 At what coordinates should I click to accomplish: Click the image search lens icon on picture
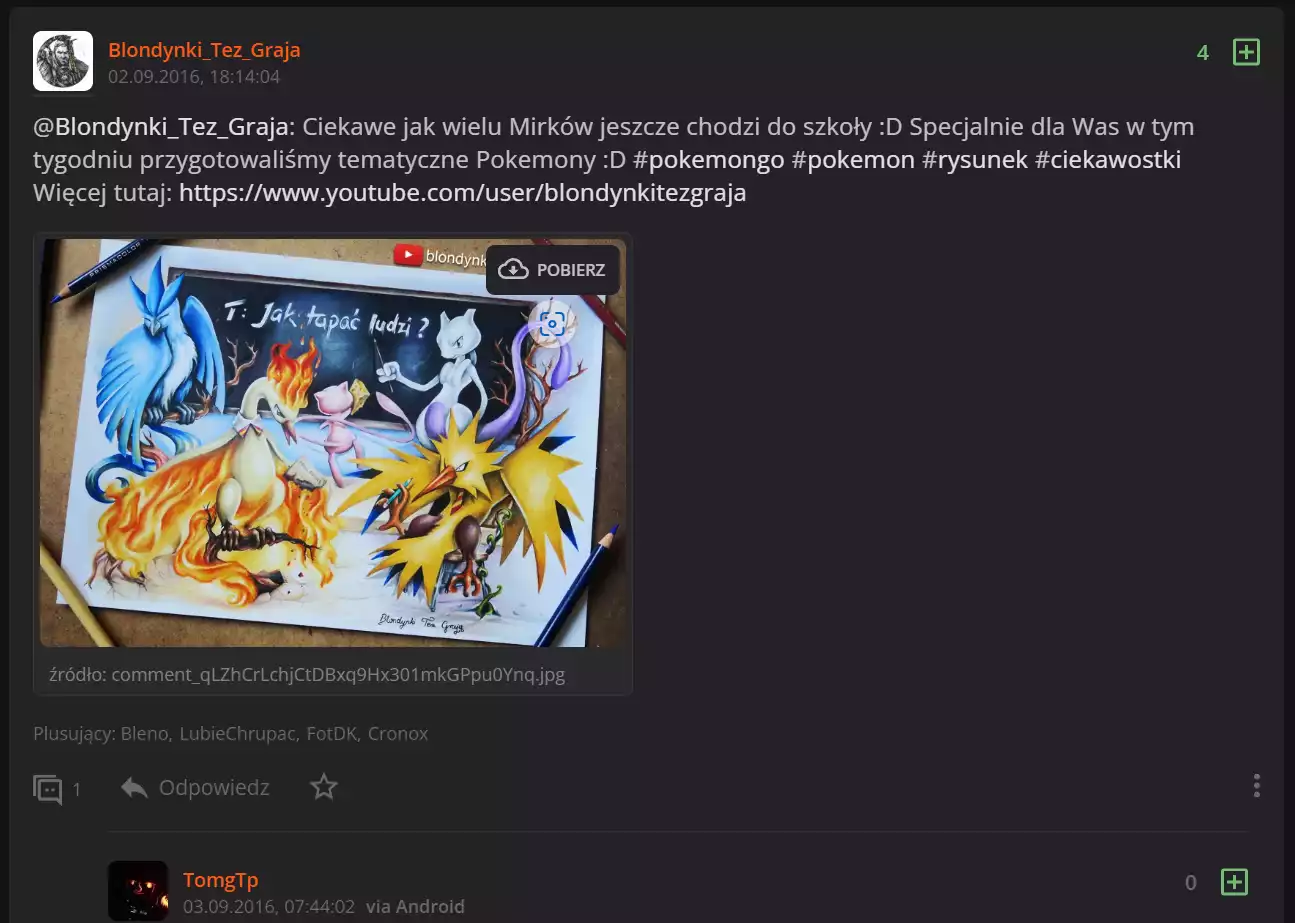pyautogui.click(x=552, y=323)
